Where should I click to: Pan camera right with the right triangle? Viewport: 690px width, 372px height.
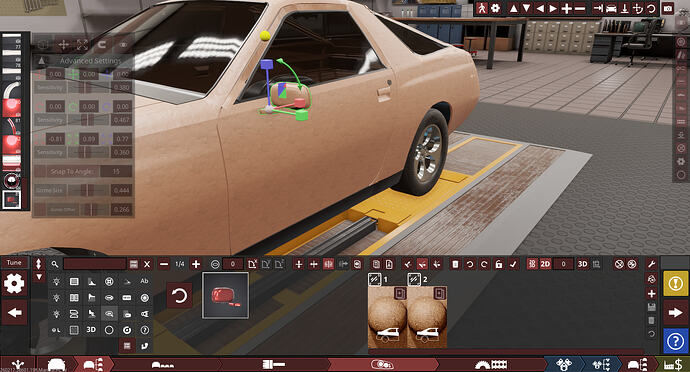click(553, 8)
